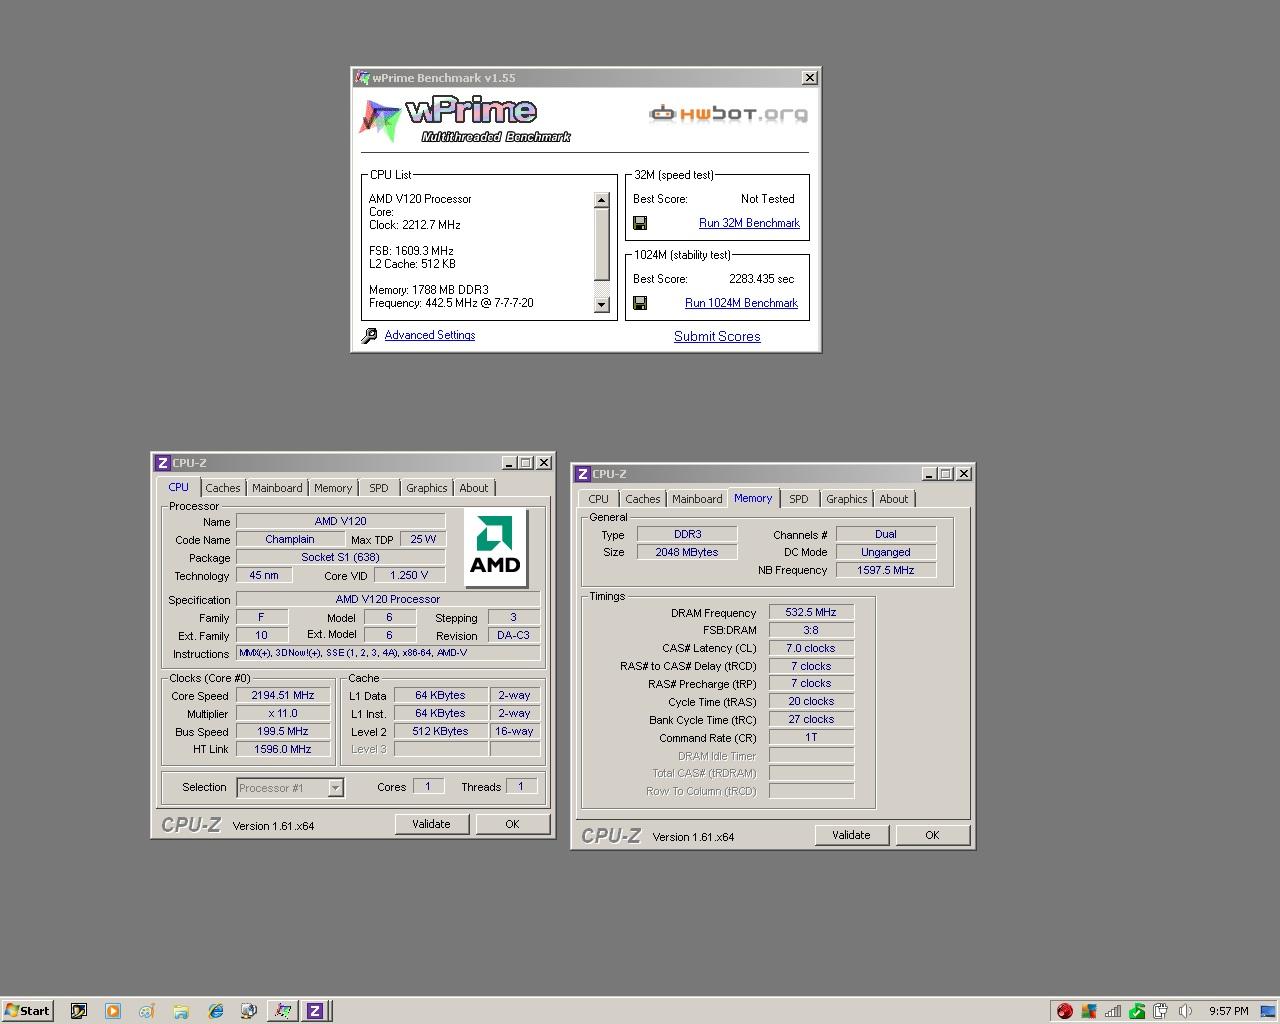The height and width of the screenshot is (1024, 1280).
Task: Select Caches tab in right CPU-Z window
Action: [643, 499]
